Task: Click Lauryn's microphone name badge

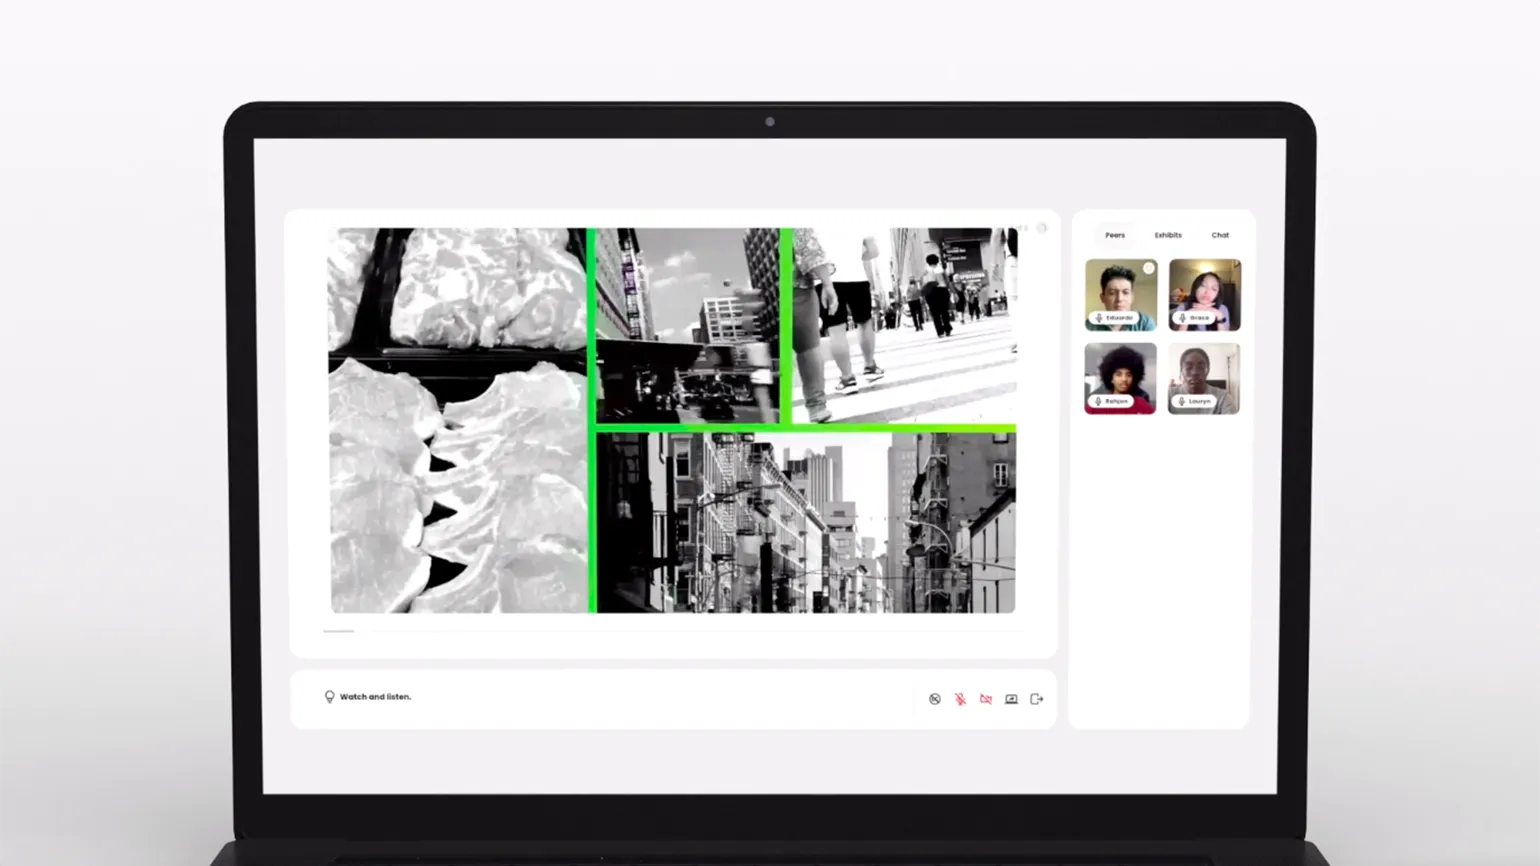Action: click(1194, 401)
